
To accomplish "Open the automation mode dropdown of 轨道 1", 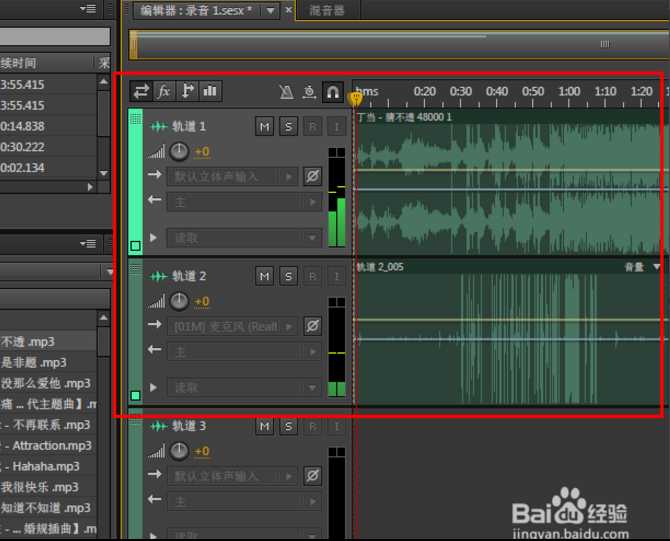I will coord(244,238).
